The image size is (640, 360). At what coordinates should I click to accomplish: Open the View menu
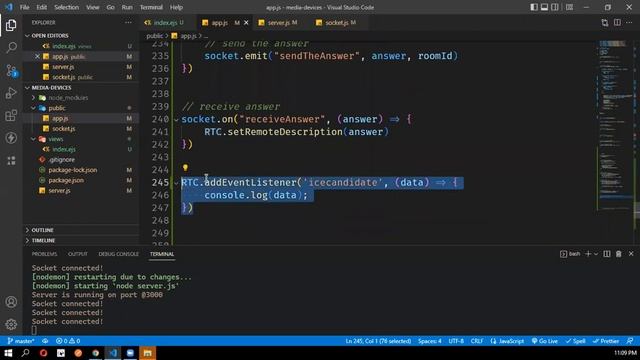93,7
